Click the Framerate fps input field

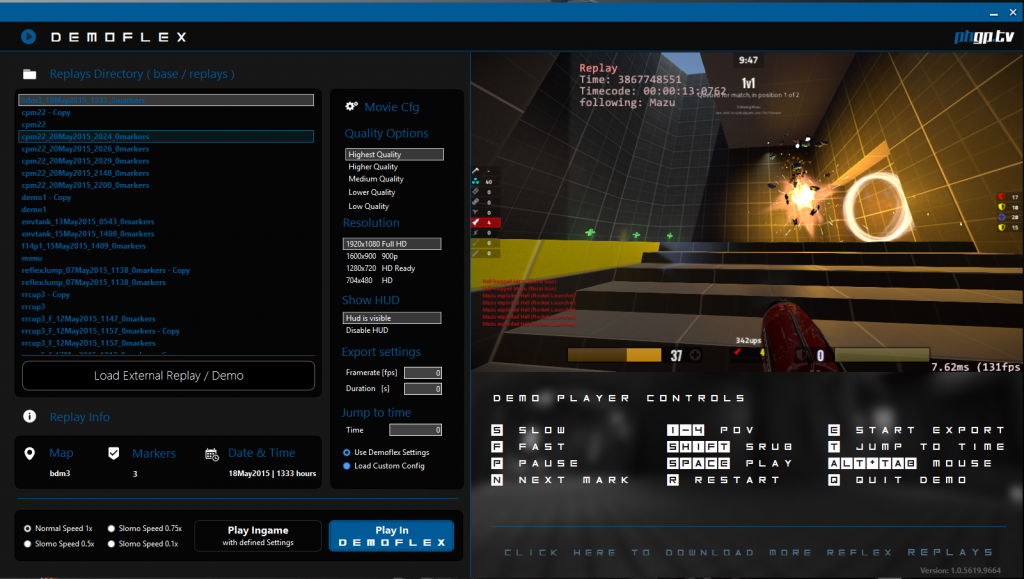click(422, 373)
